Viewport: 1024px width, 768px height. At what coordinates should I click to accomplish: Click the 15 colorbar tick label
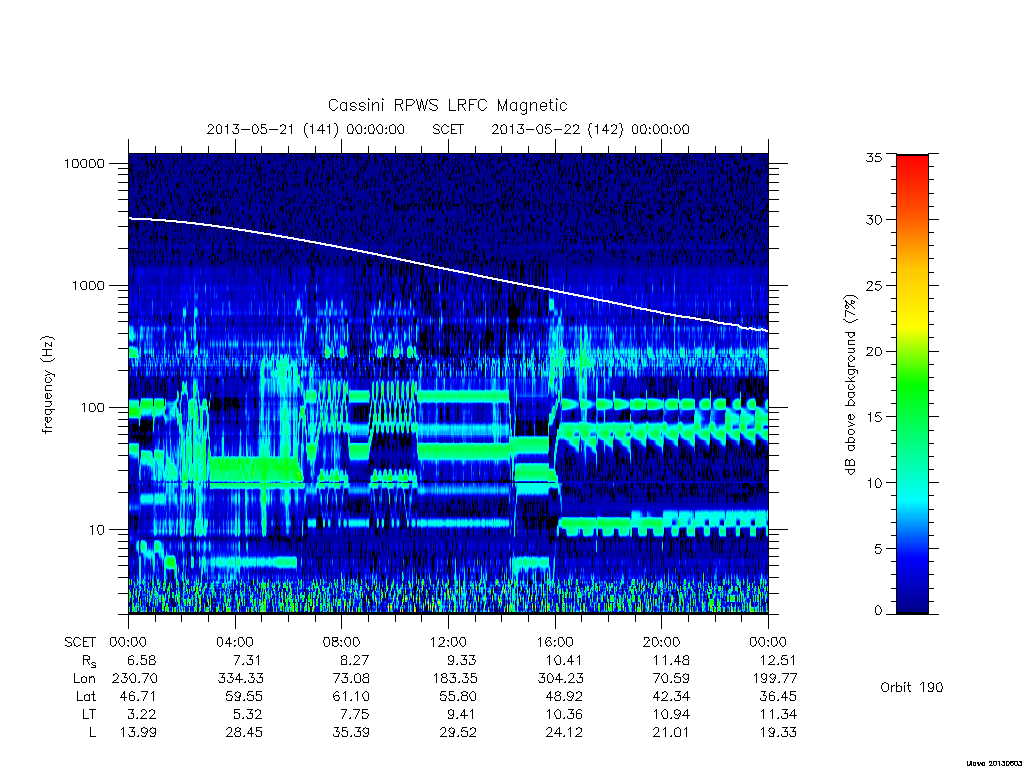click(873, 417)
